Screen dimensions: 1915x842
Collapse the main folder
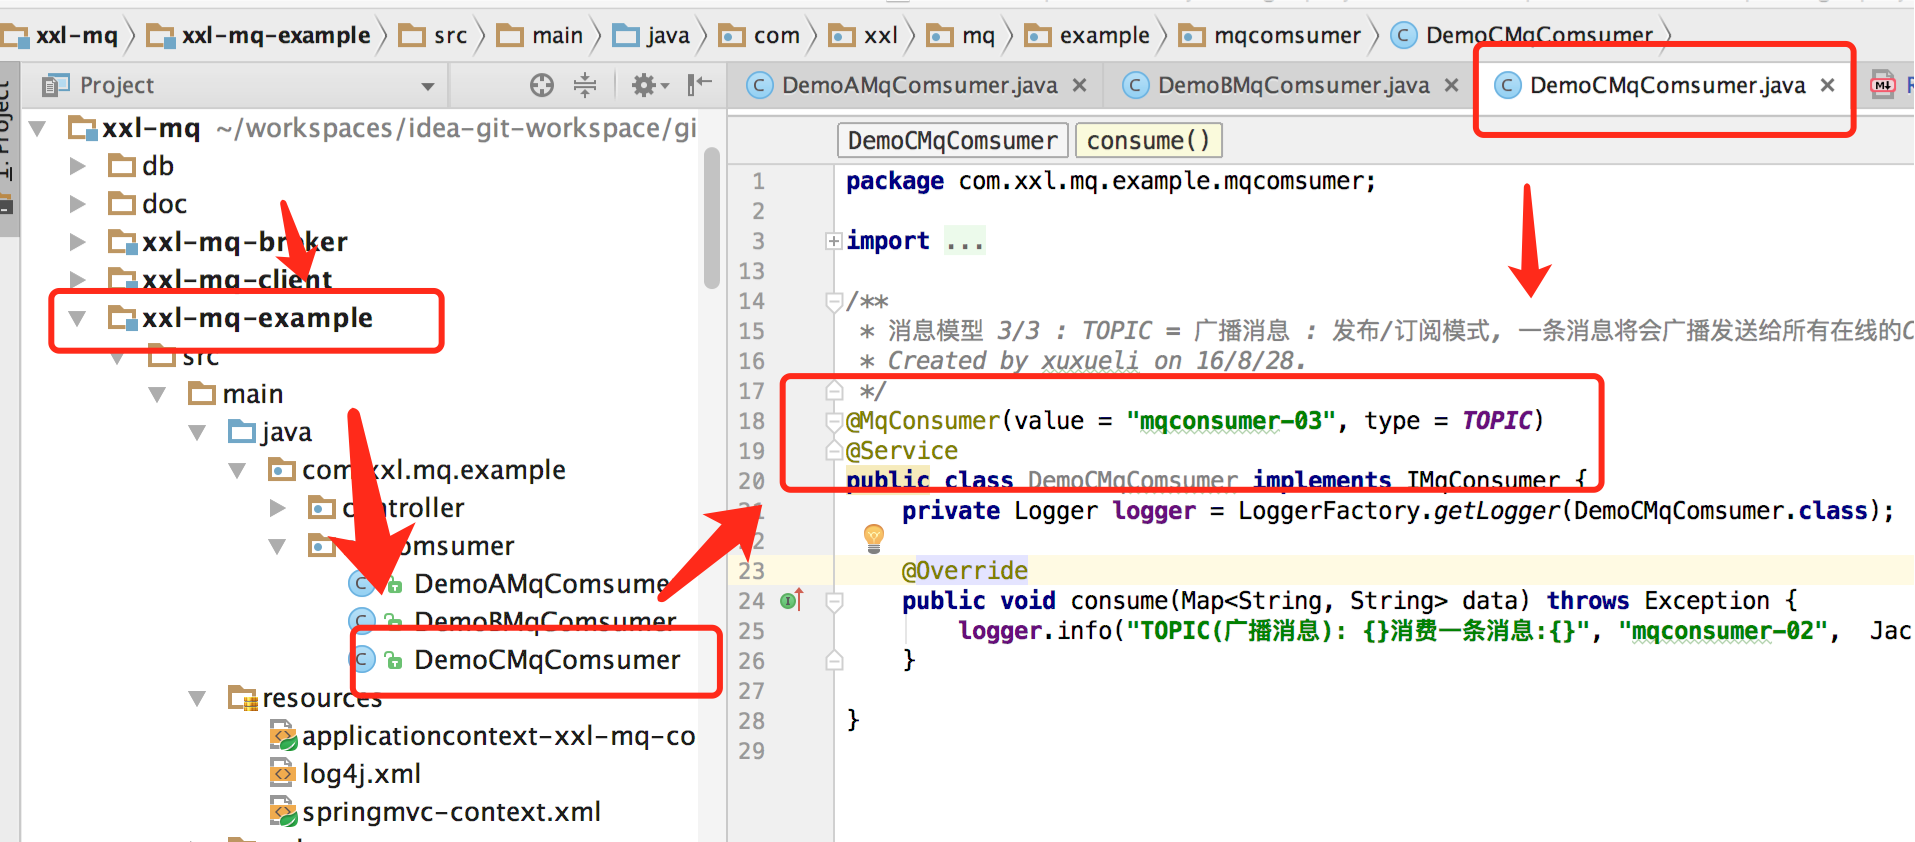(x=157, y=394)
